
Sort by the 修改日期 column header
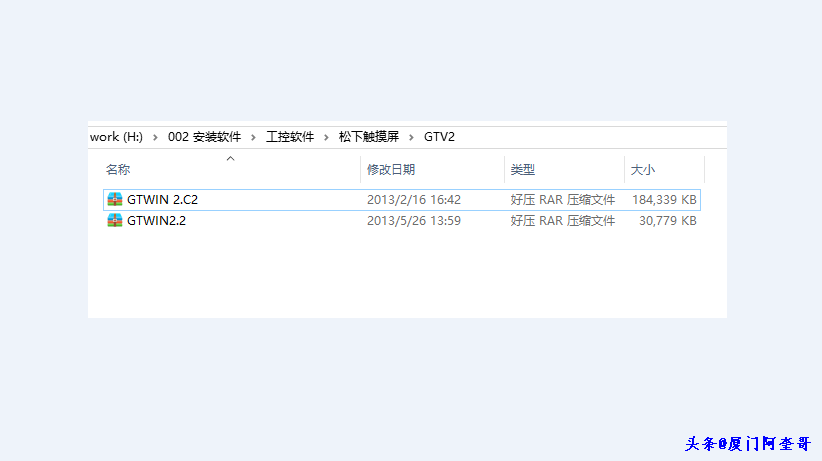point(391,170)
